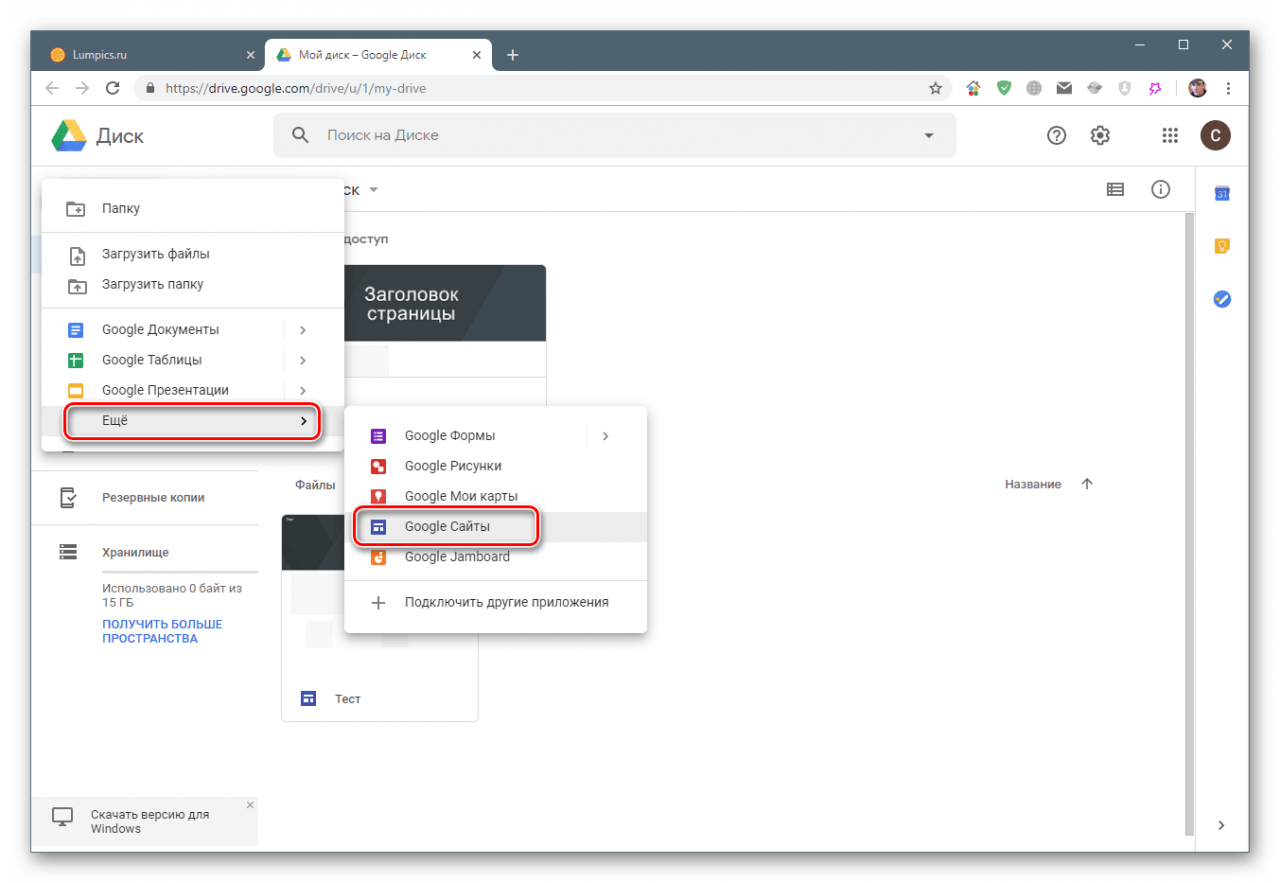Open Google Tasks side panel icon
Image resolution: width=1280 pixels, height=883 pixels.
click(1221, 299)
